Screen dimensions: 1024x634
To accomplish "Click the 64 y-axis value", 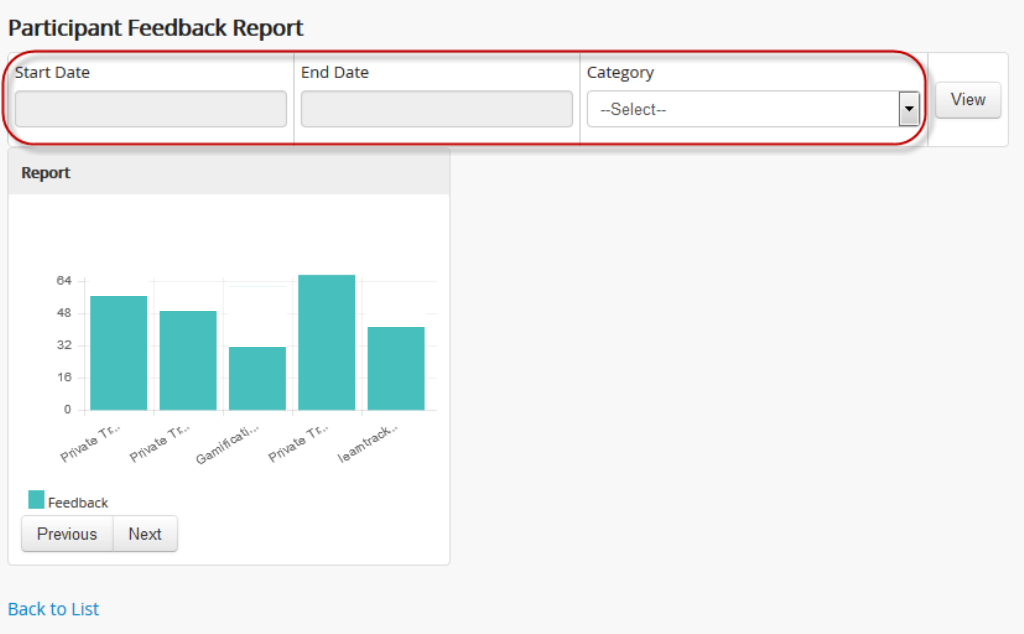I will (64, 281).
